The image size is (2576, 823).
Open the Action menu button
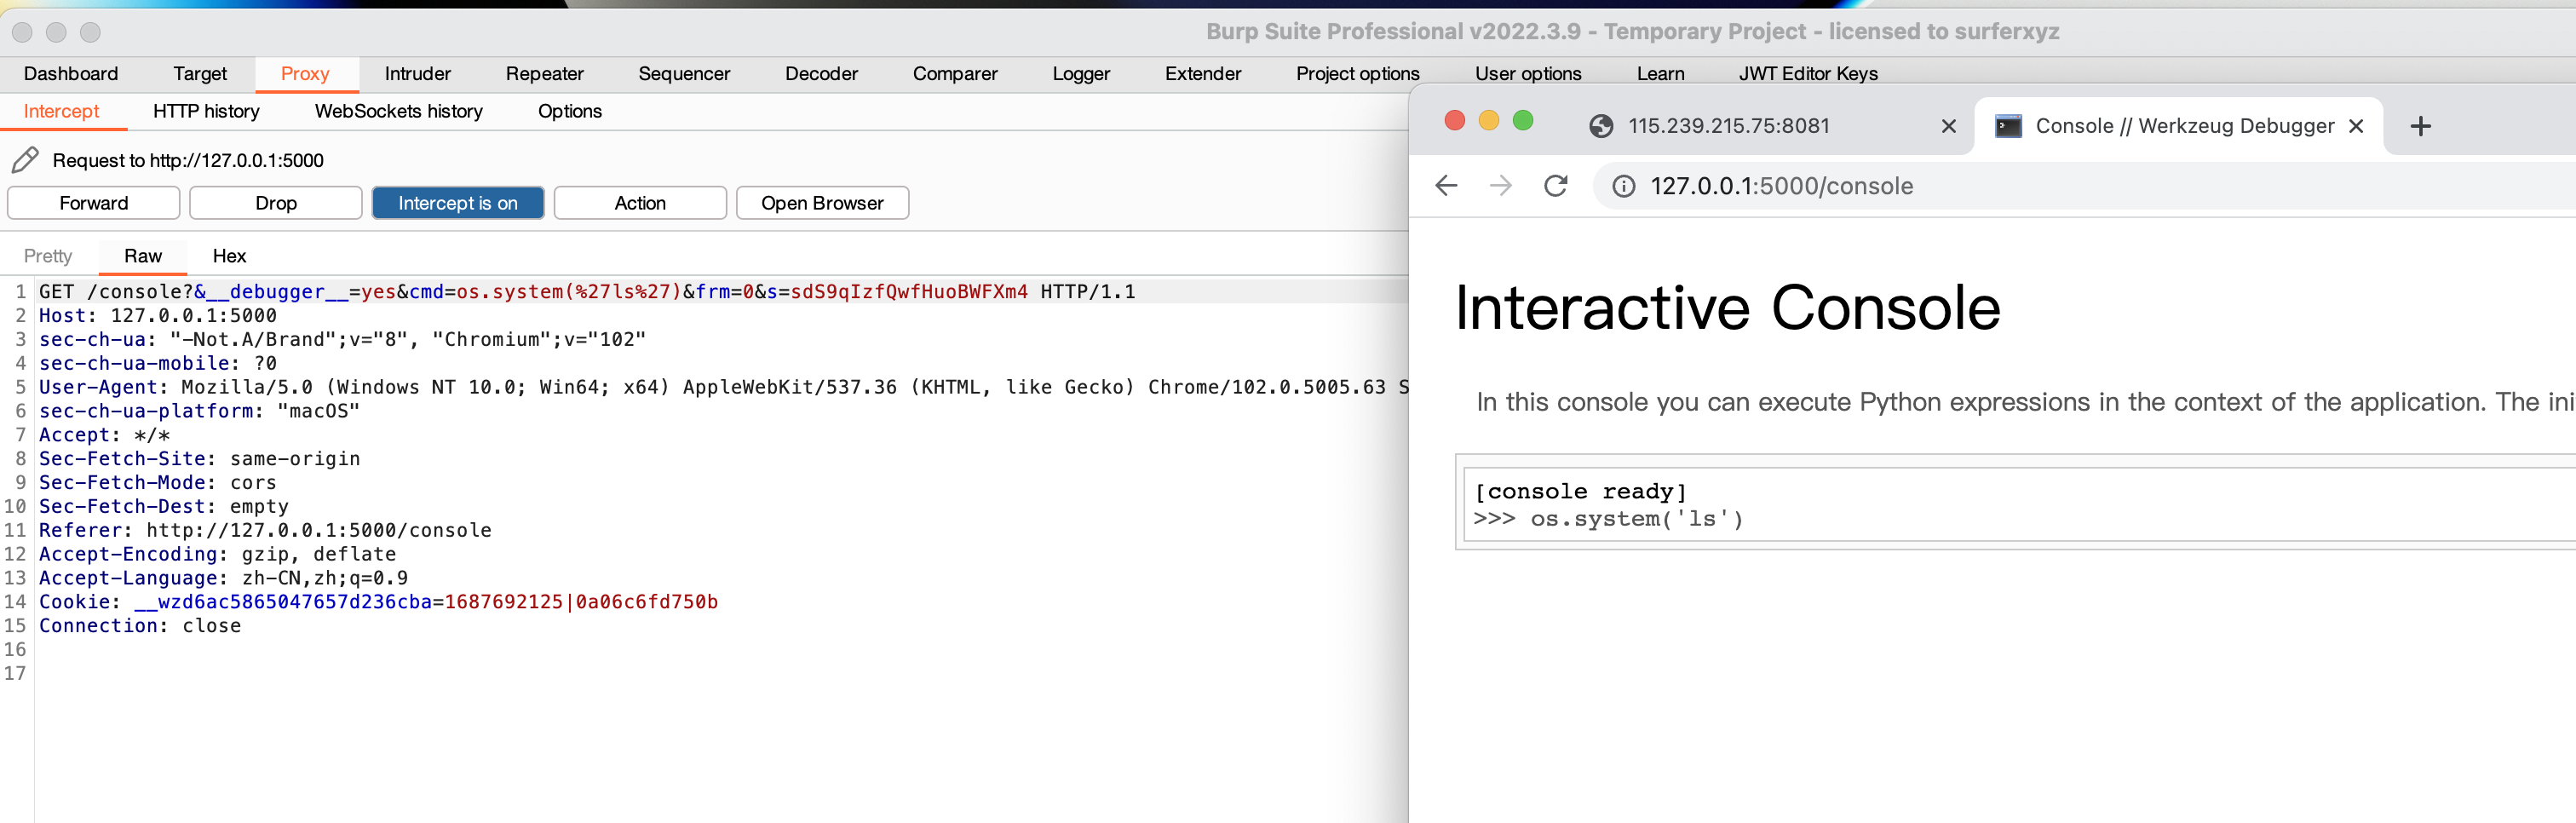pyautogui.click(x=640, y=203)
